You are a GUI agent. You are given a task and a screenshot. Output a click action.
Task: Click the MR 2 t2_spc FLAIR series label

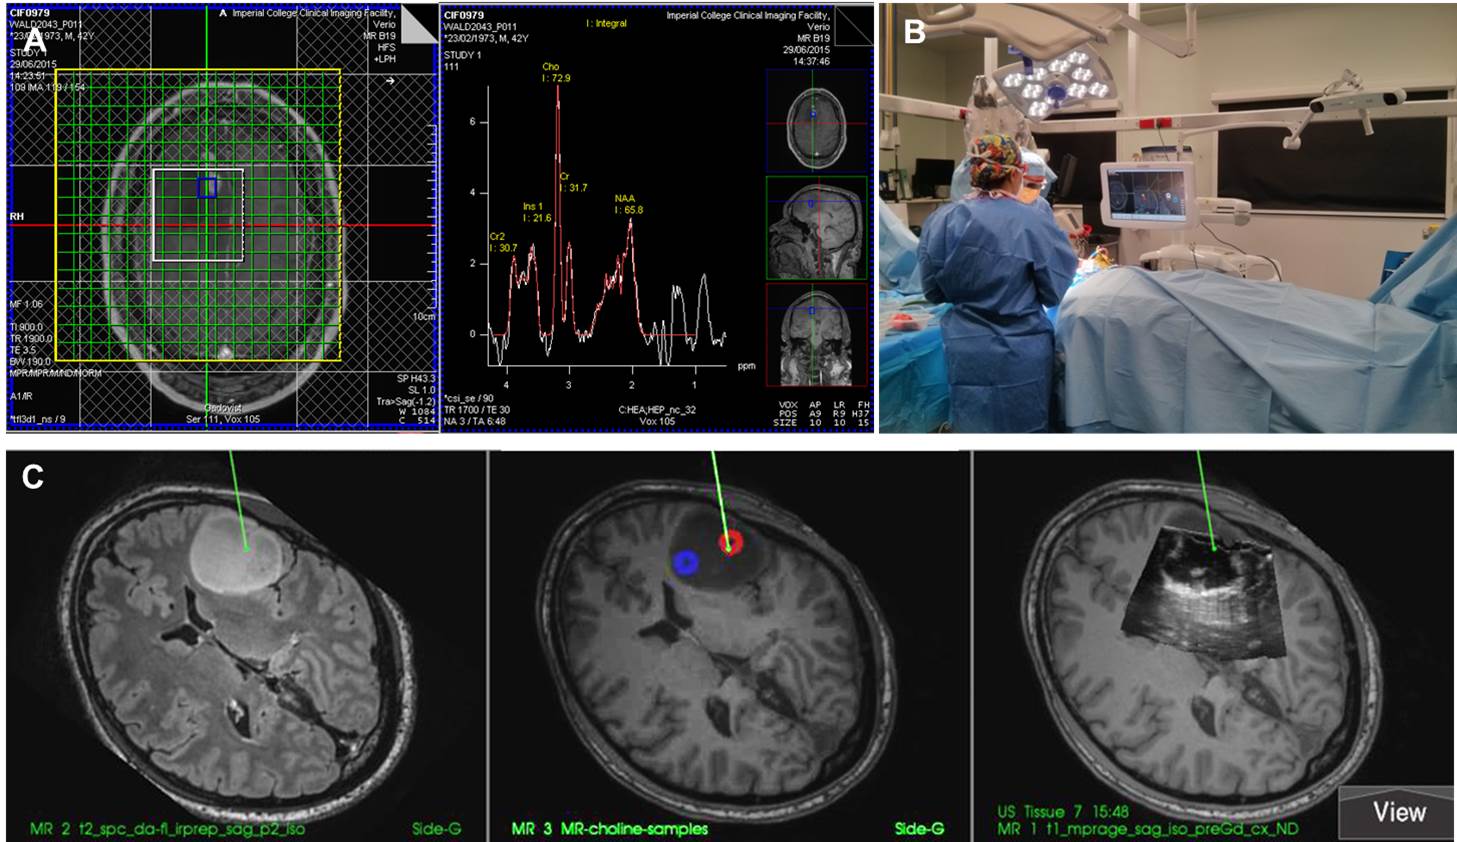click(167, 829)
